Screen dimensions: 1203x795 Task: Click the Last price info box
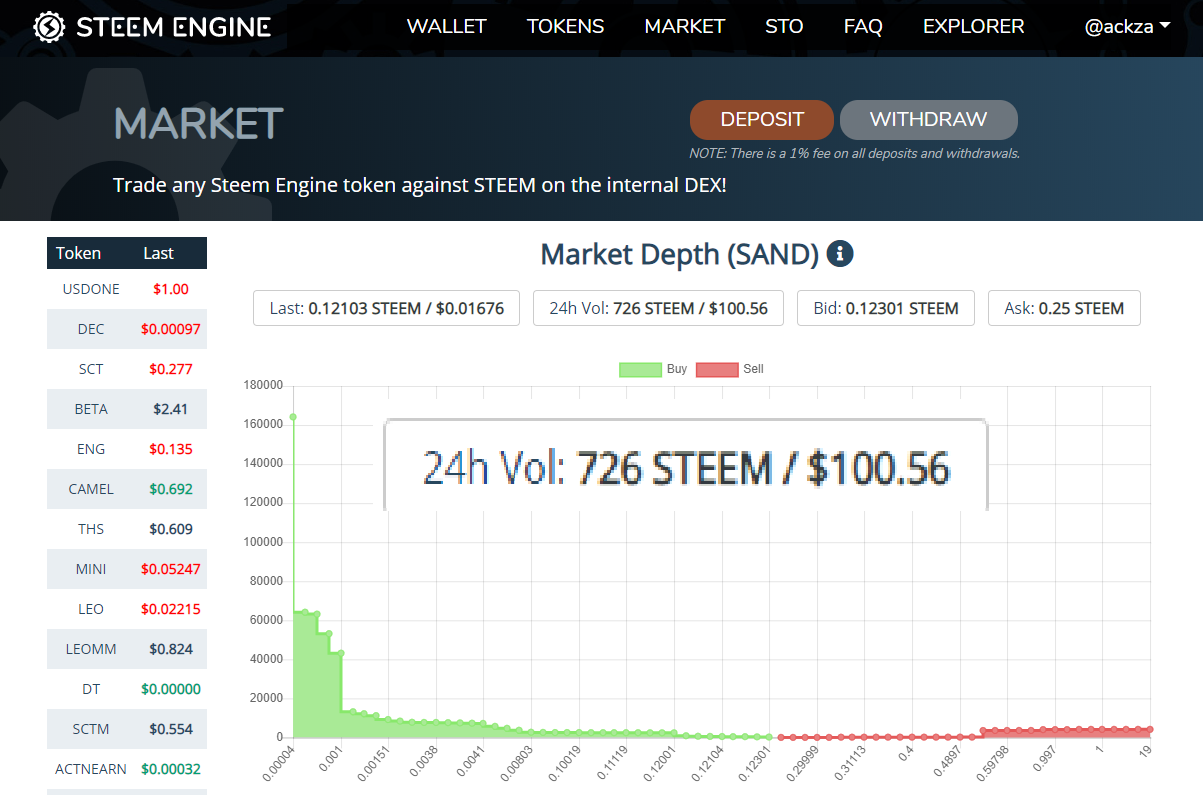[x=387, y=308]
